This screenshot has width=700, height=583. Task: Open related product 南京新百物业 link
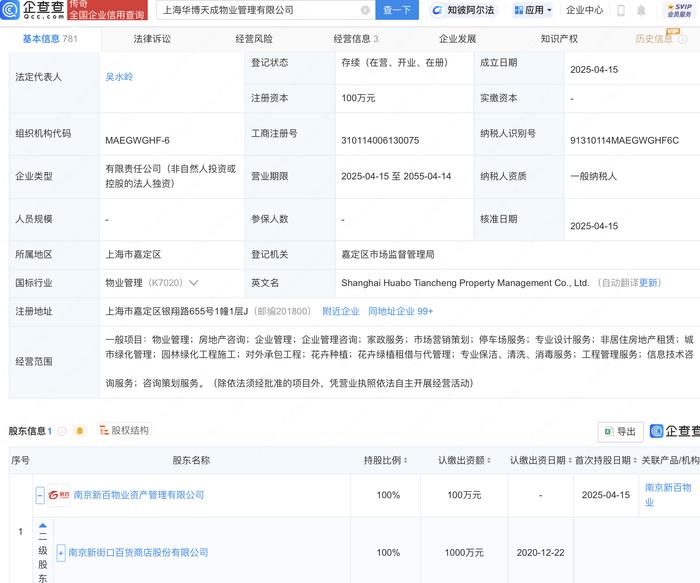point(668,495)
